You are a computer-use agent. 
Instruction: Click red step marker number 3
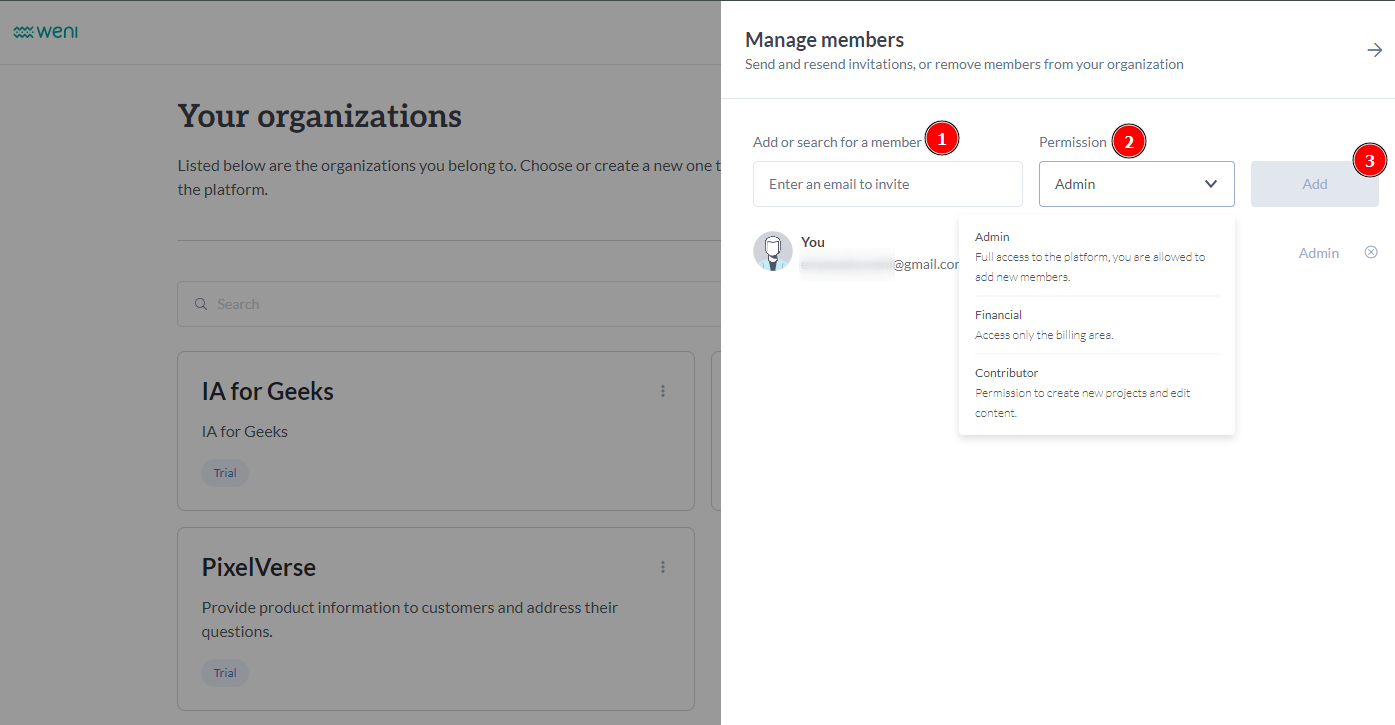pos(1370,160)
